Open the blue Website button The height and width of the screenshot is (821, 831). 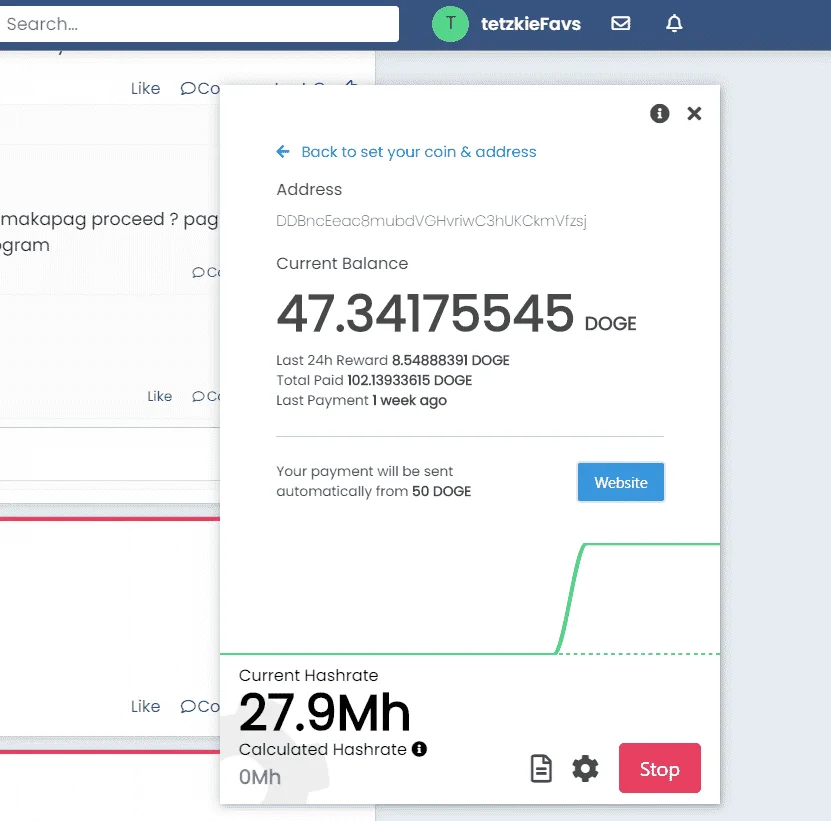pos(621,482)
